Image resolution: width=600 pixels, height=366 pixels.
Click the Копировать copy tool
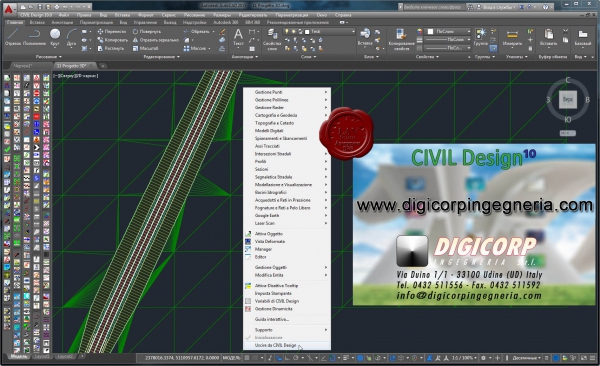click(112, 40)
